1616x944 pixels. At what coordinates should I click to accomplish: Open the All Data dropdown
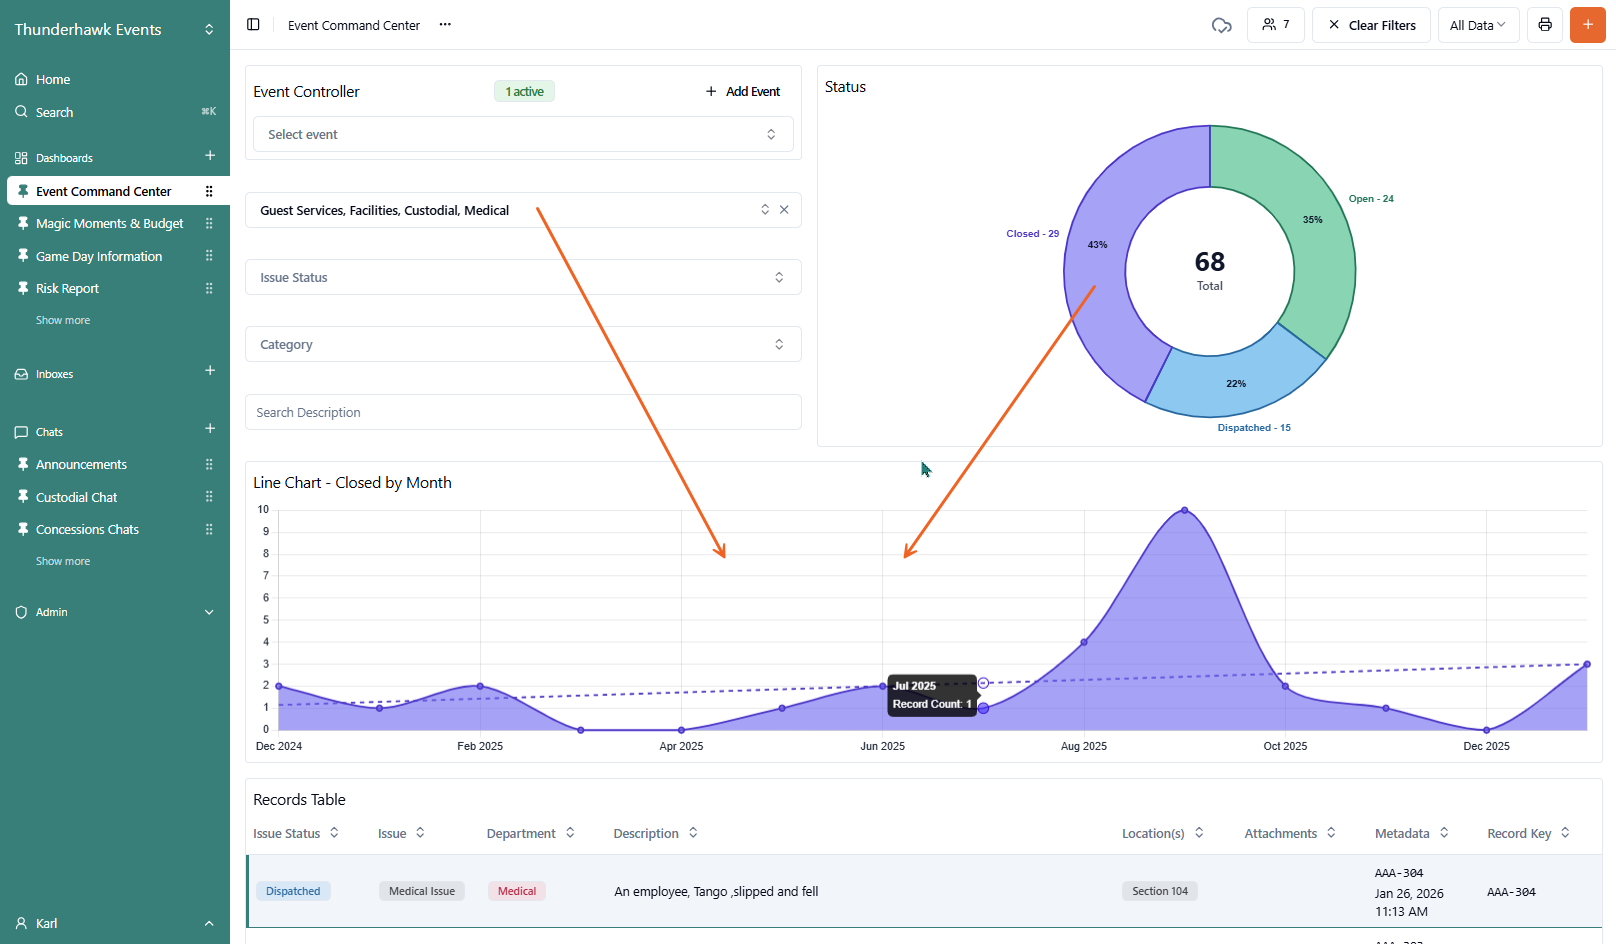click(x=1477, y=25)
